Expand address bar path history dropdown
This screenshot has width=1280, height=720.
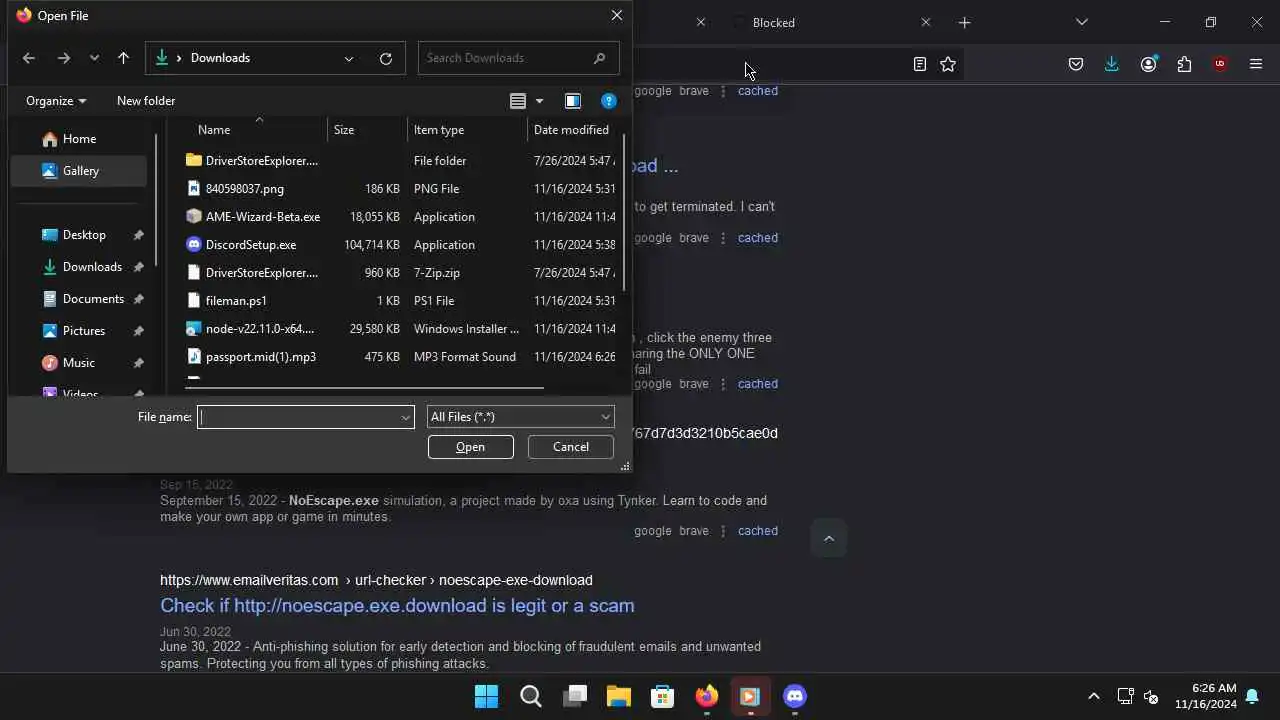click(349, 58)
